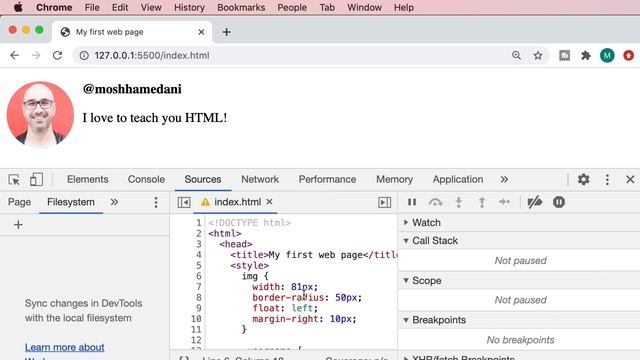The width and height of the screenshot is (640, 360).
Task: Select the Sources tab
Action: point(203,180)
